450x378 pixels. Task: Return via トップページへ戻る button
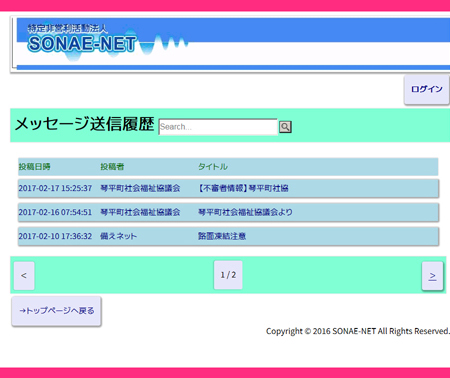coord(56,311)
